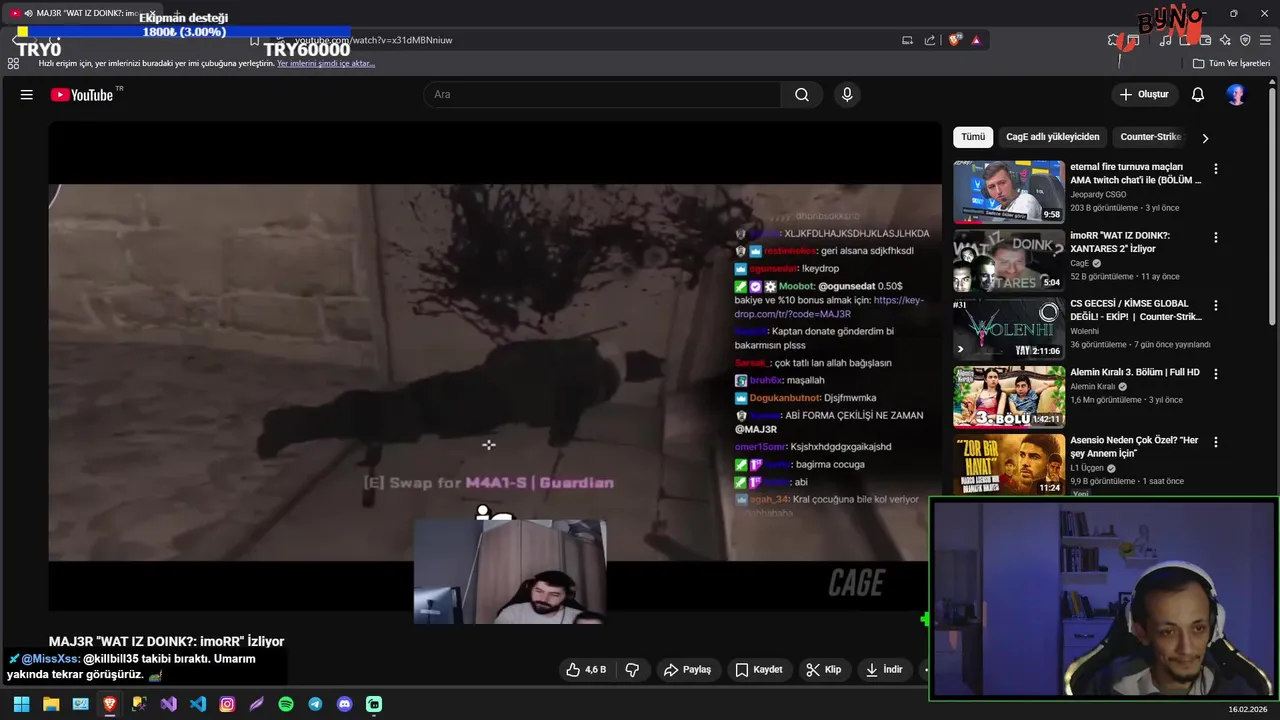The height and width of the screenshot is (720, 1280).
Task: Open the Wolenhi CS GECESİ thumbnail
Action: [x=1009, y=328]
